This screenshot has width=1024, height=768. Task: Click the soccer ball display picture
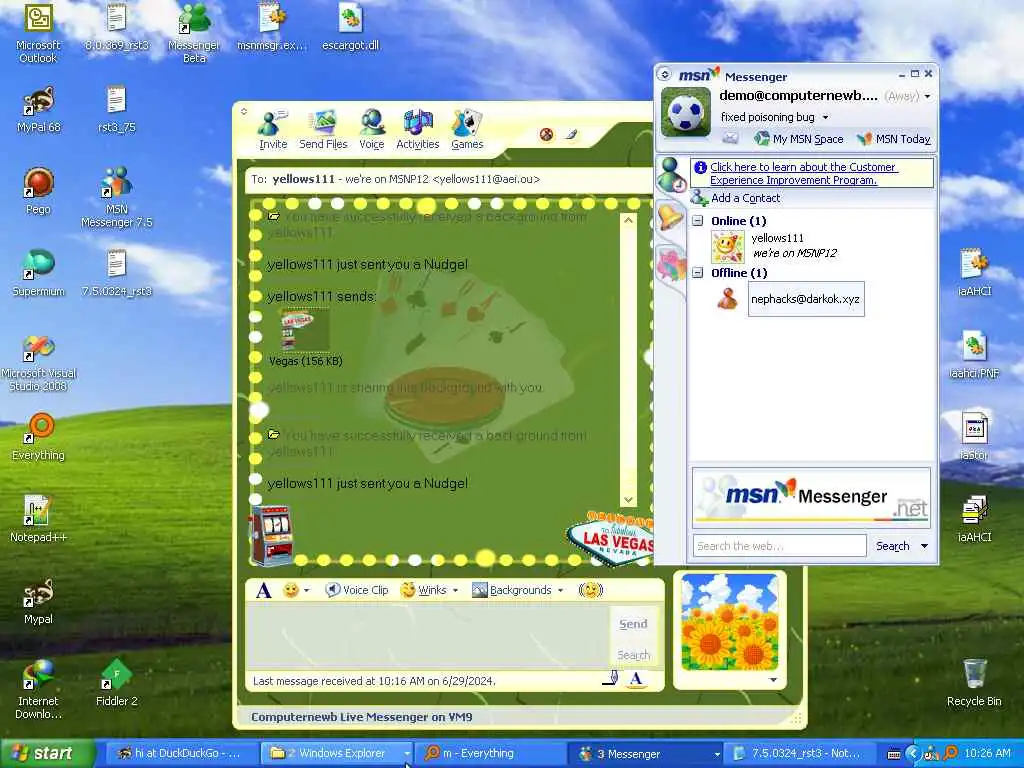click(x=686, y=112)
